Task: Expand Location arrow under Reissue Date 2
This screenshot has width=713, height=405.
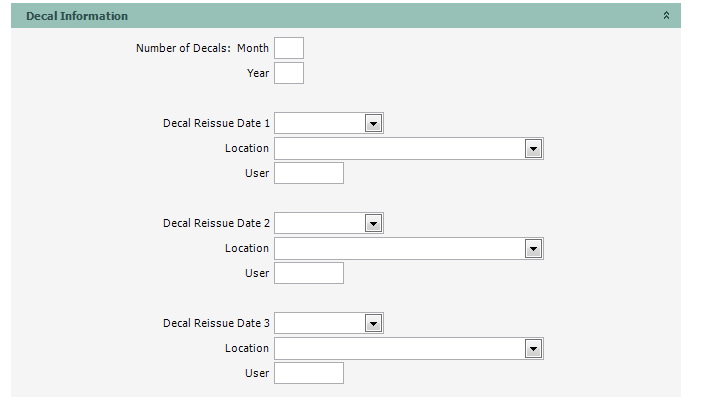Action: (x=533, y=249)
